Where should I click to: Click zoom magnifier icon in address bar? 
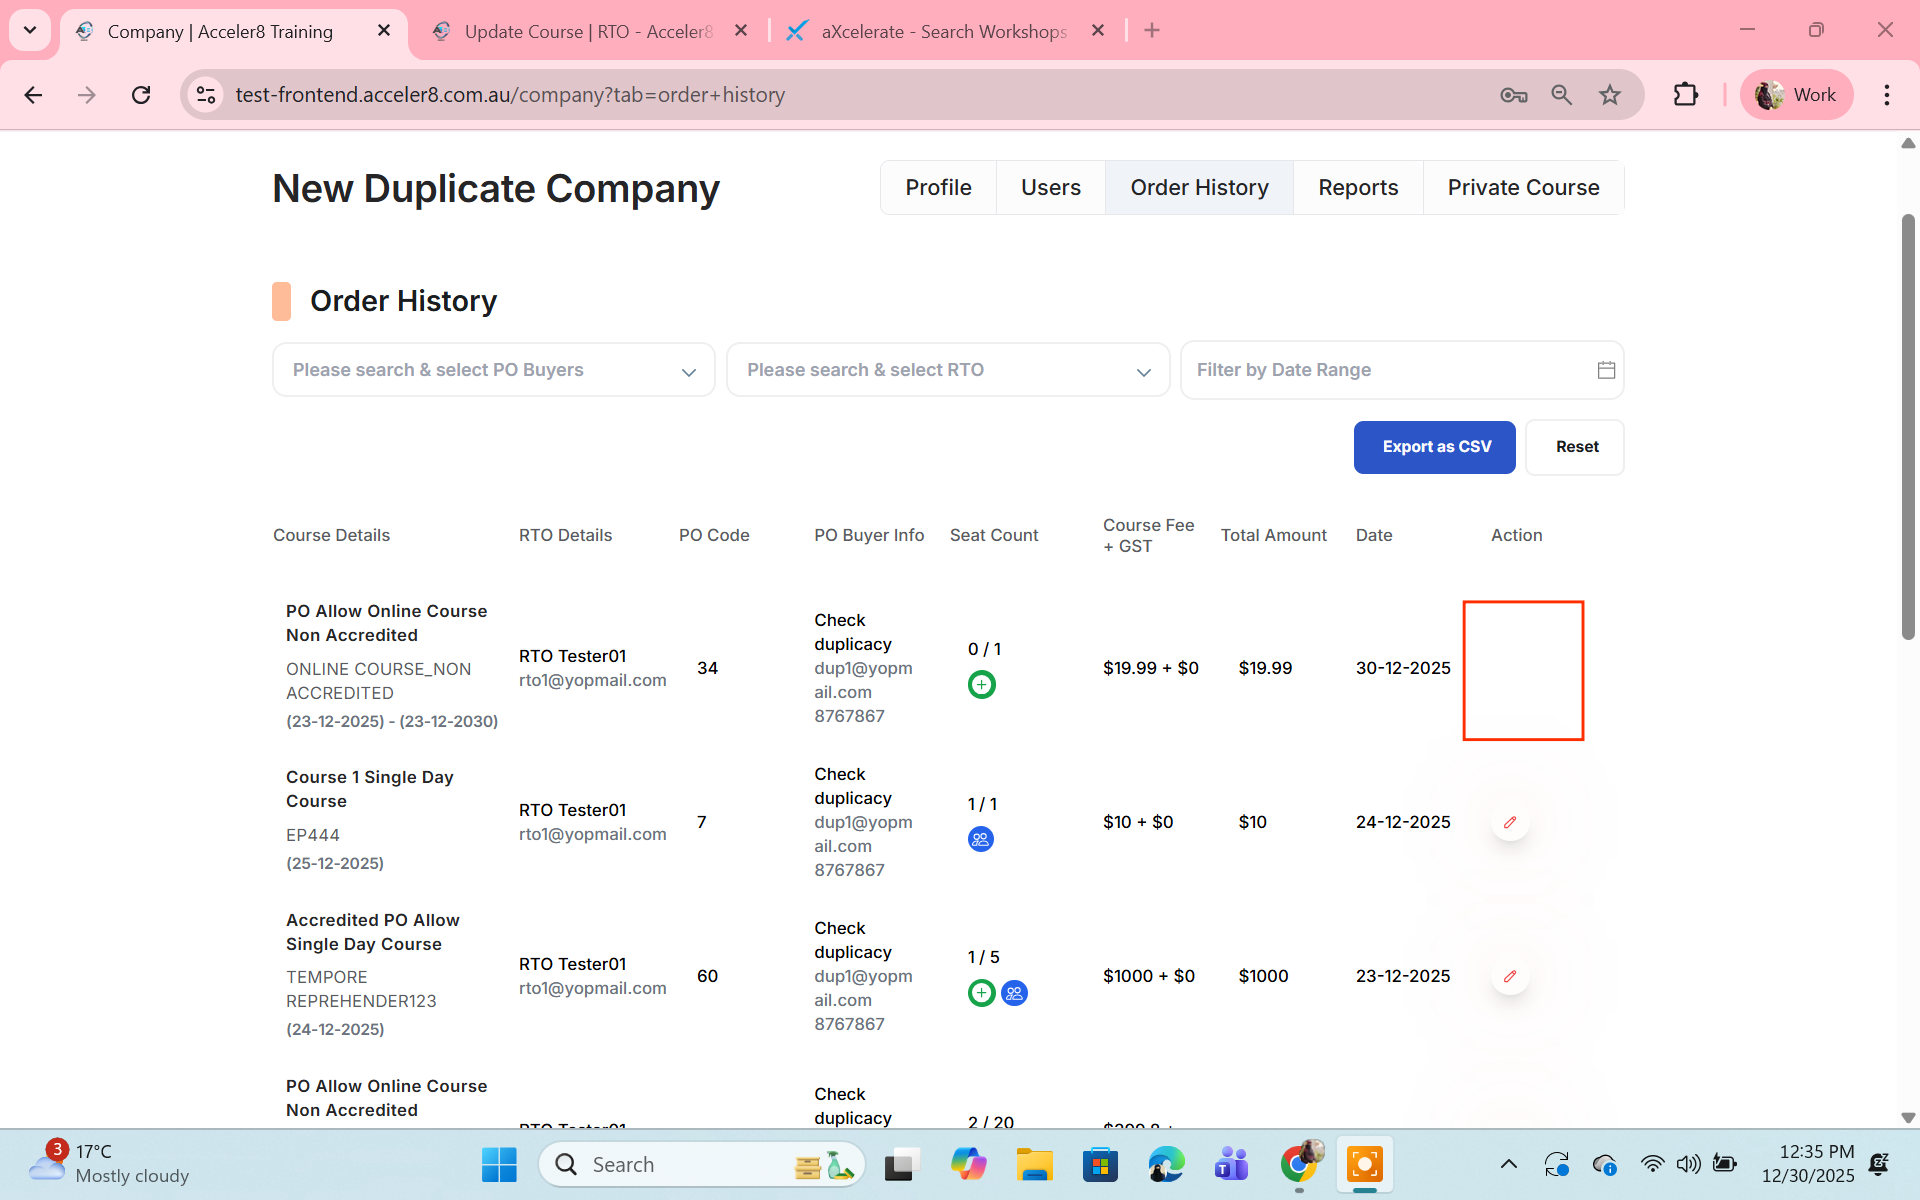click(1561, 95)
